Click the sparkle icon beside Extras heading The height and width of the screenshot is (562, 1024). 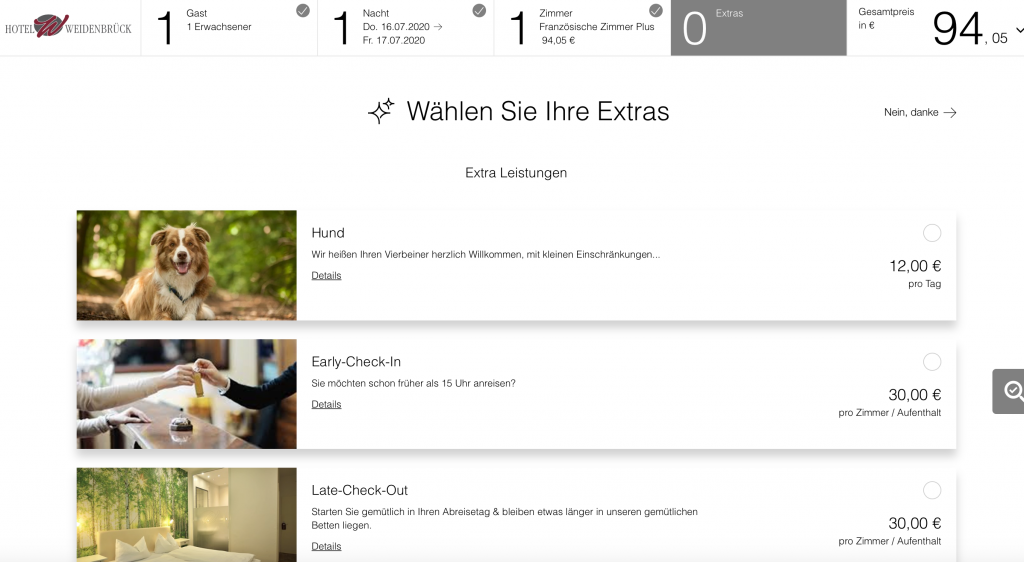point(381,111)
